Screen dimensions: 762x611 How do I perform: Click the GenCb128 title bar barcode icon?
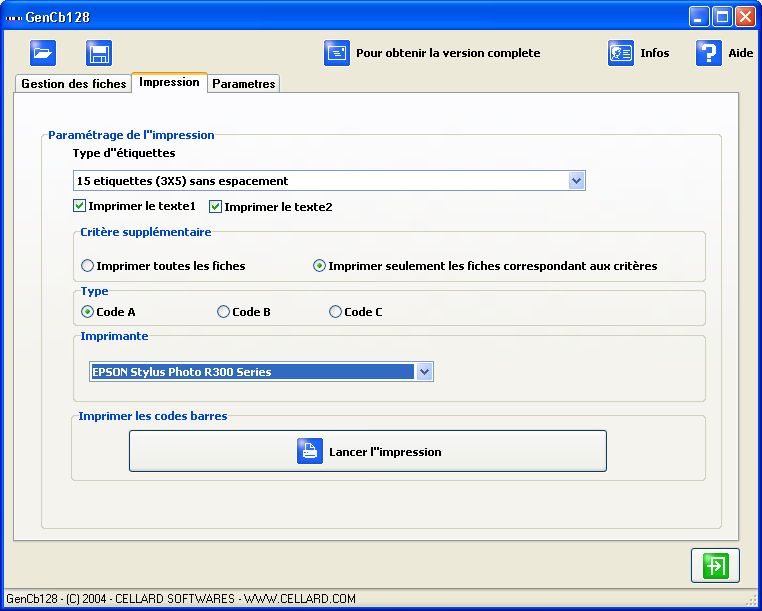tap(14, 16)
